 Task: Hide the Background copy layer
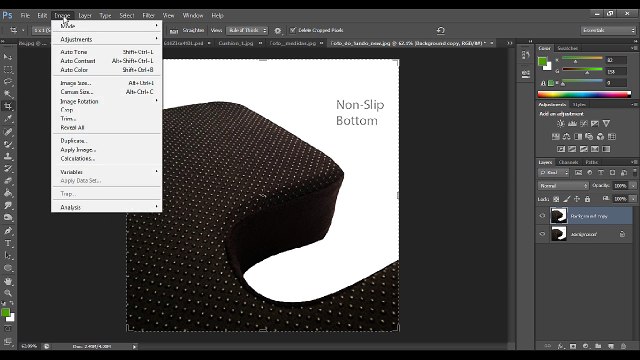[x=542, y=216]
